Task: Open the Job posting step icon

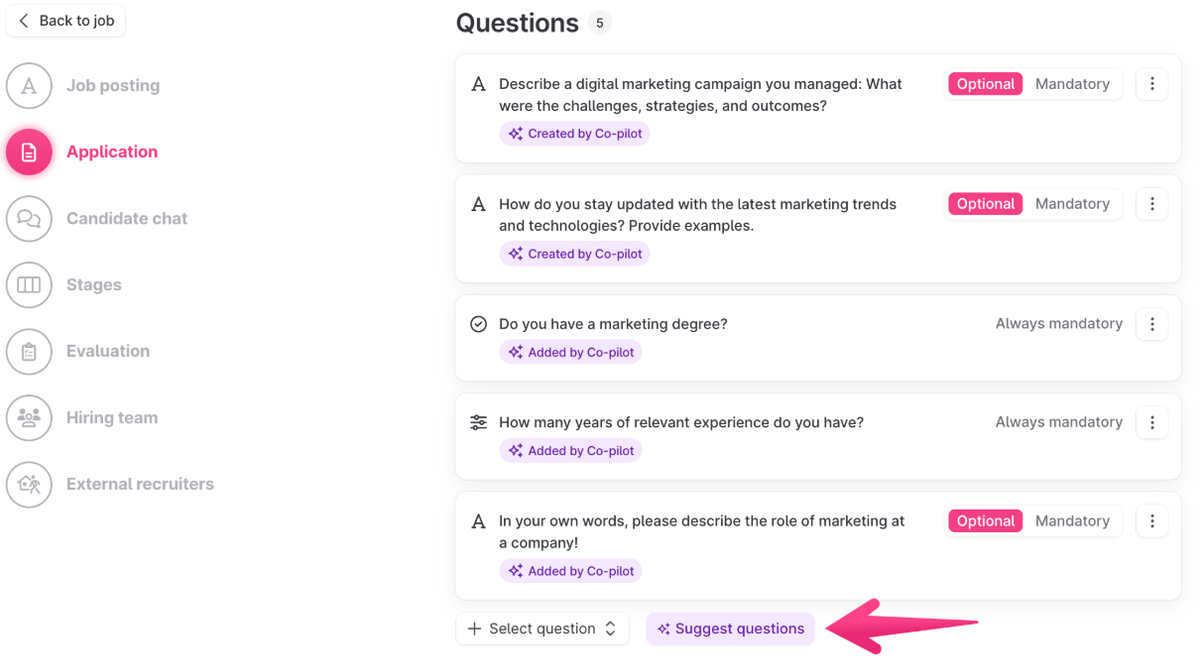Action: coord(29,86)
